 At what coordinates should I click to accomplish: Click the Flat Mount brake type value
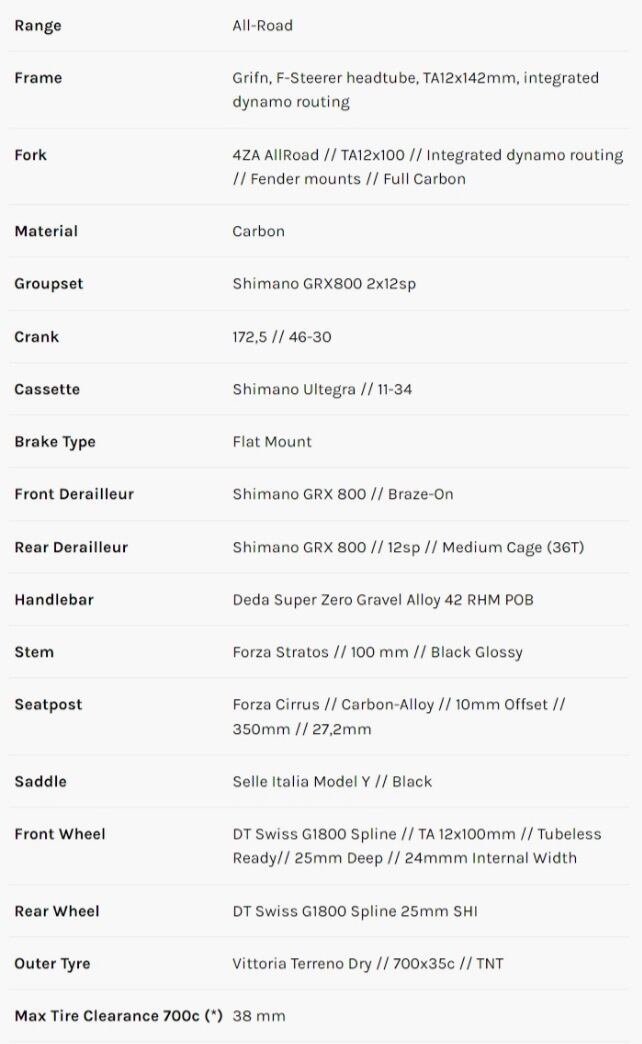point(272,442)
